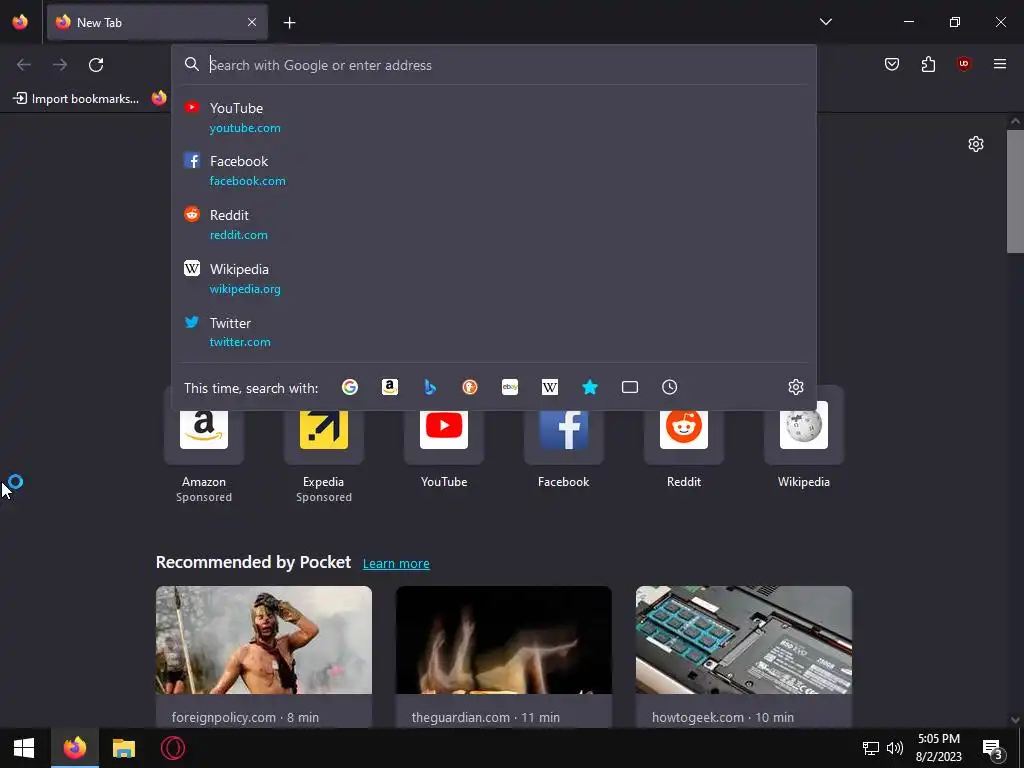This screenshot has height=768, width=1024.
Task: Click Import bookmarks in bookmarks toolbar
Action: [x=76, y=99]
